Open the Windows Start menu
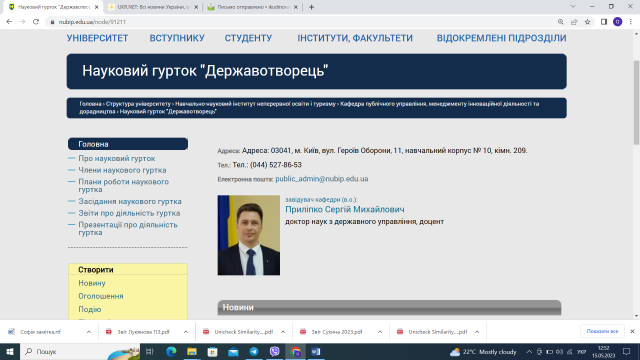Screen dimensions: 640x360 [10, 351]
